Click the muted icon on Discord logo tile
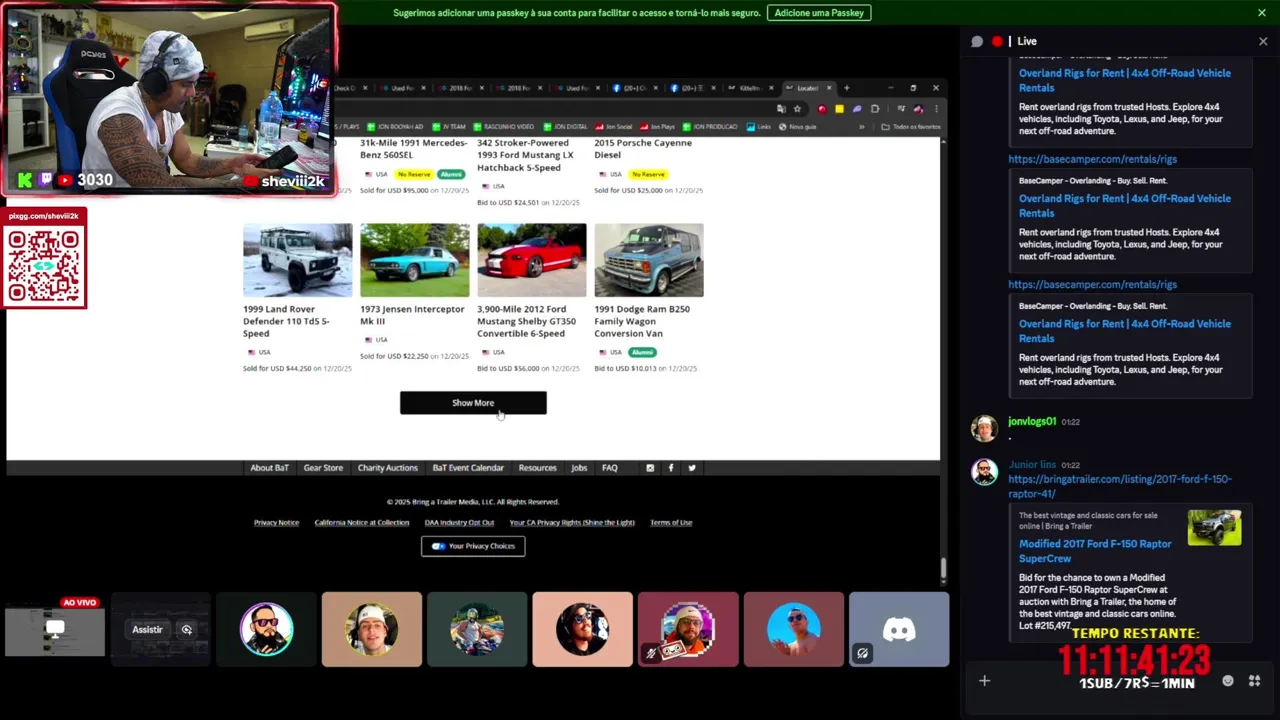Image resolution: width=1280 pixels, height=720 pixels. coord(862,653)
